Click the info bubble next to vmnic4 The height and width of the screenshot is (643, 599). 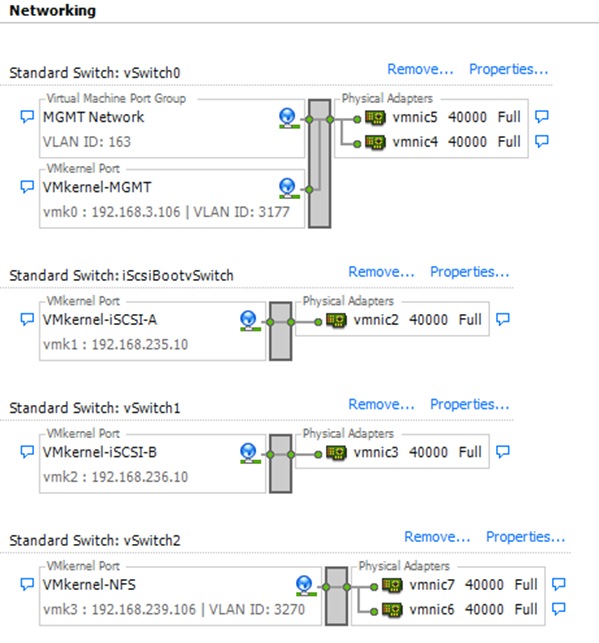(542, 141)
